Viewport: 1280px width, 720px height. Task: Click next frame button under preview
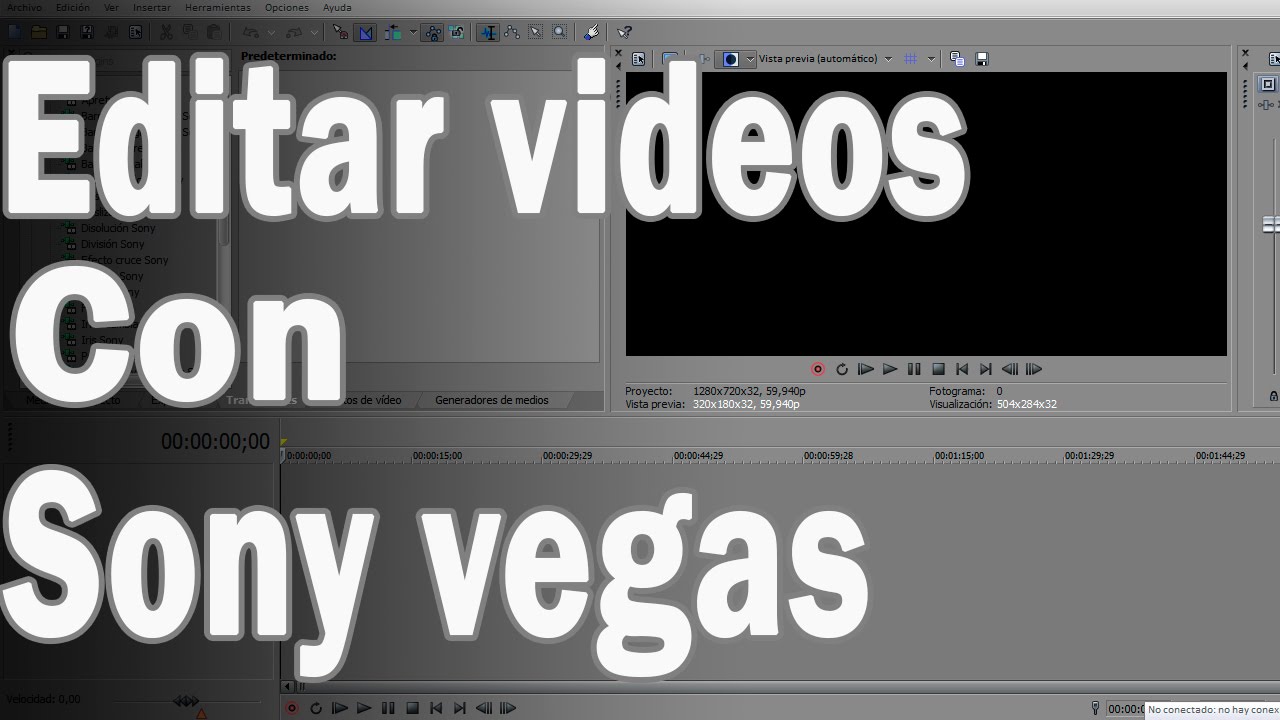1034,369
